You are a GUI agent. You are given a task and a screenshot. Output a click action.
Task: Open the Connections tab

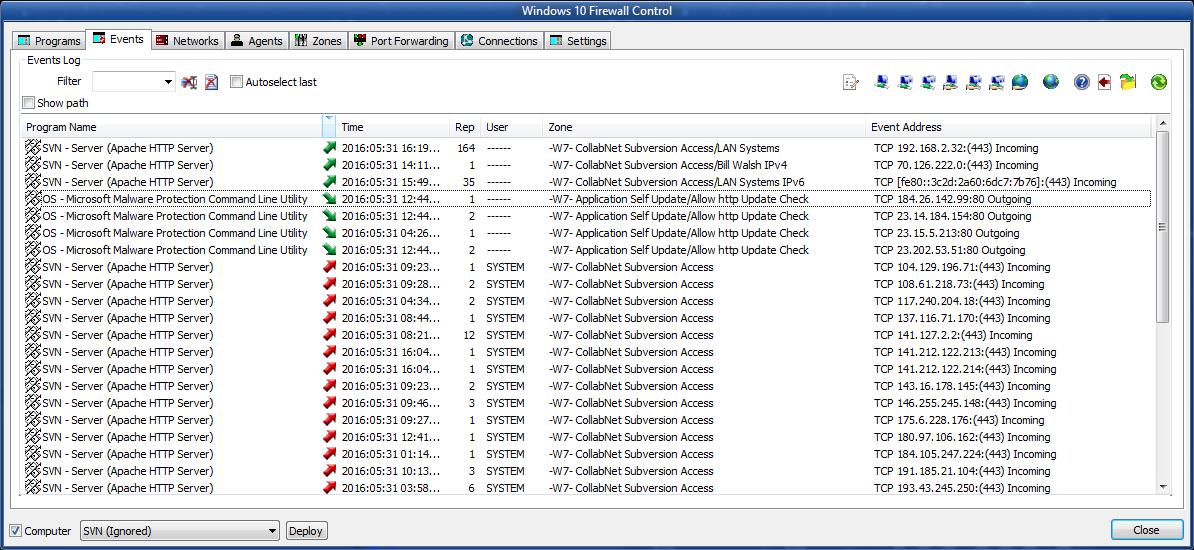point(500,40)
